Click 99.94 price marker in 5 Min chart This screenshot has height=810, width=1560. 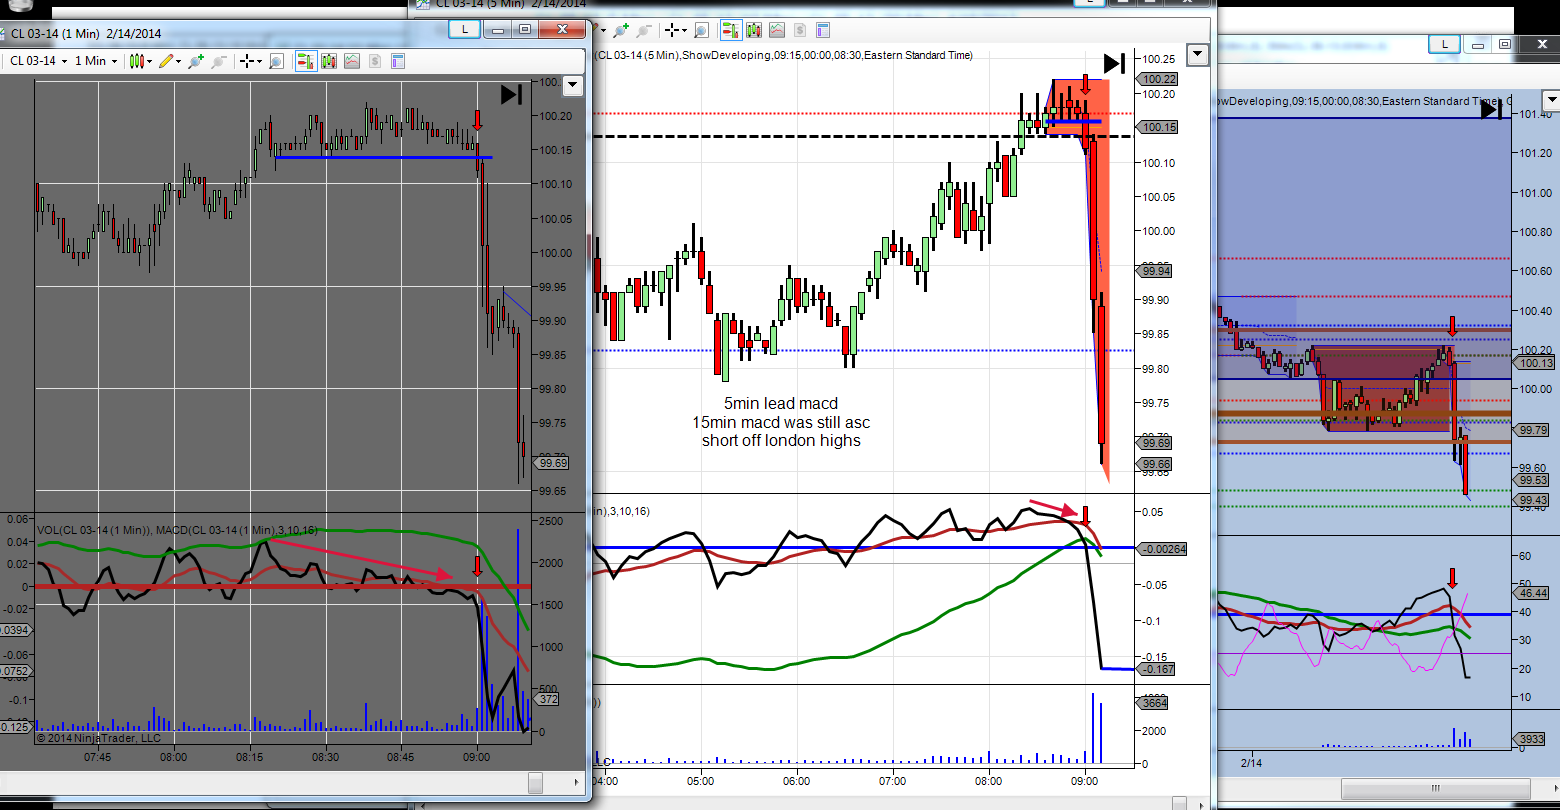pyautogui.click(x=1156, y=270)
